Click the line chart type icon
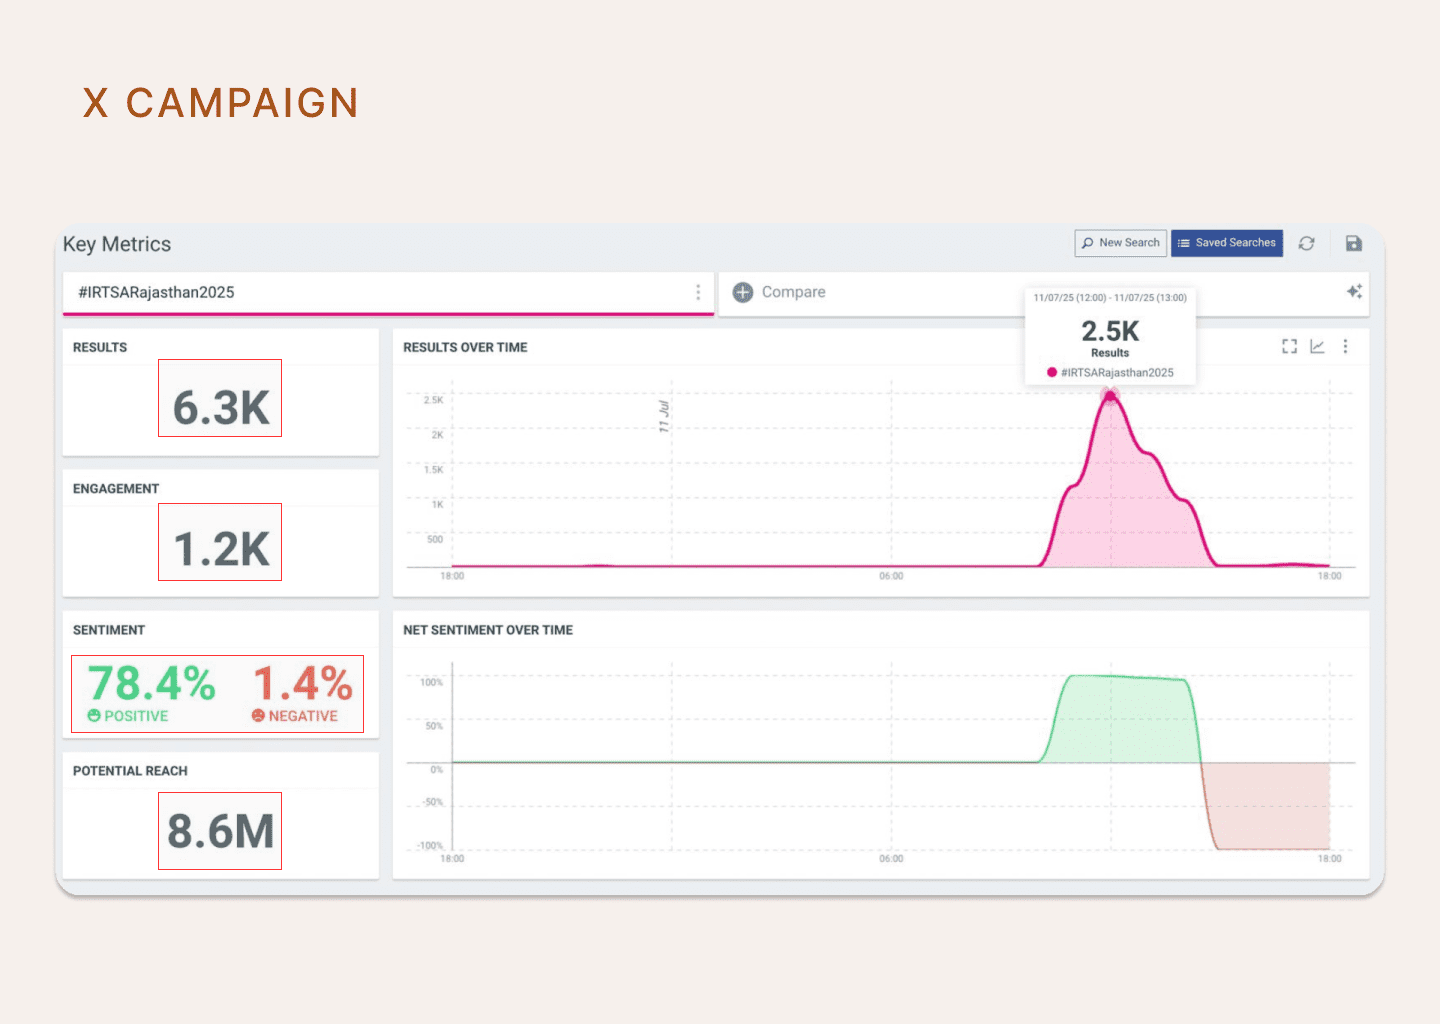Viewport: 1440px width, 1024px height. pyautogui.click(x=1317, y=346)
